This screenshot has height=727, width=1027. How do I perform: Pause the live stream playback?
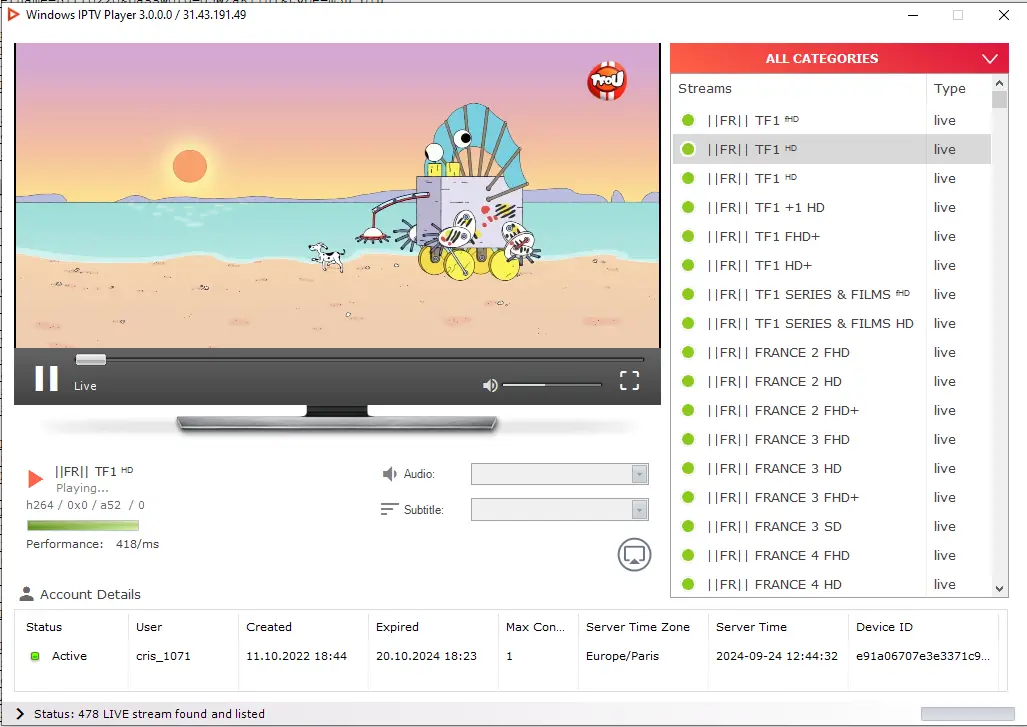tap(47, 379)
